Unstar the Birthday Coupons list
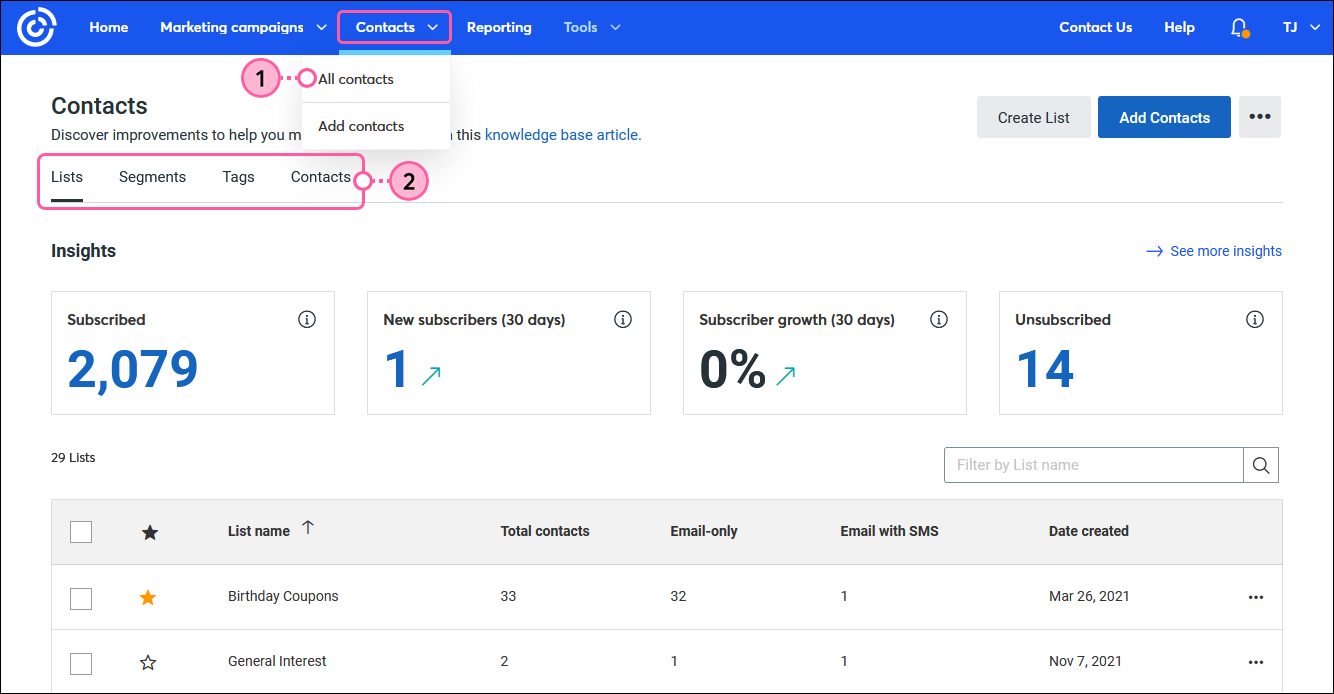1334x694 pixels. click(148, 597)
